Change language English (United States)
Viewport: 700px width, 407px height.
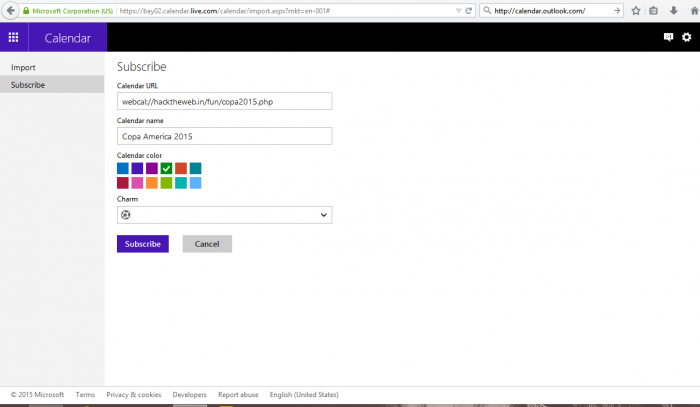point(304,395)
